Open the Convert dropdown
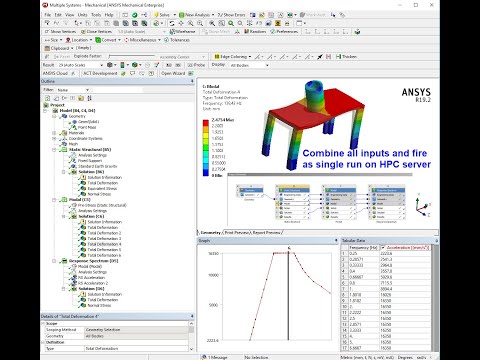The height and width of the screenshot is (360, 480). click(x=119, y=40)
